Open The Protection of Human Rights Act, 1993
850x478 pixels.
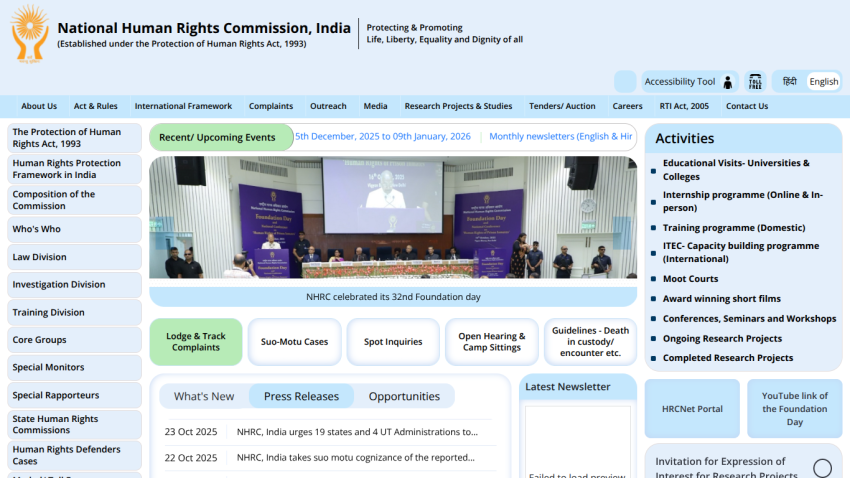tap(74, 138)
